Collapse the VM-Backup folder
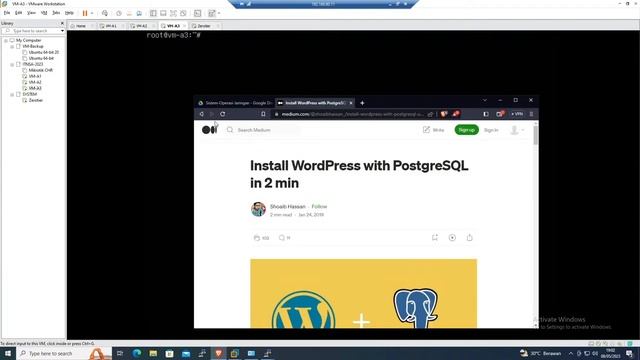Image resolution: width=640 pixels, height=360 pixels. (x=12, y=47)
